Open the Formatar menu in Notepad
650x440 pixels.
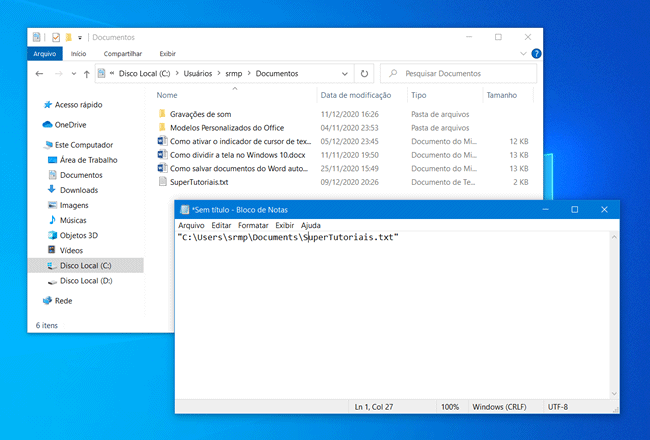tap(253, 226)
